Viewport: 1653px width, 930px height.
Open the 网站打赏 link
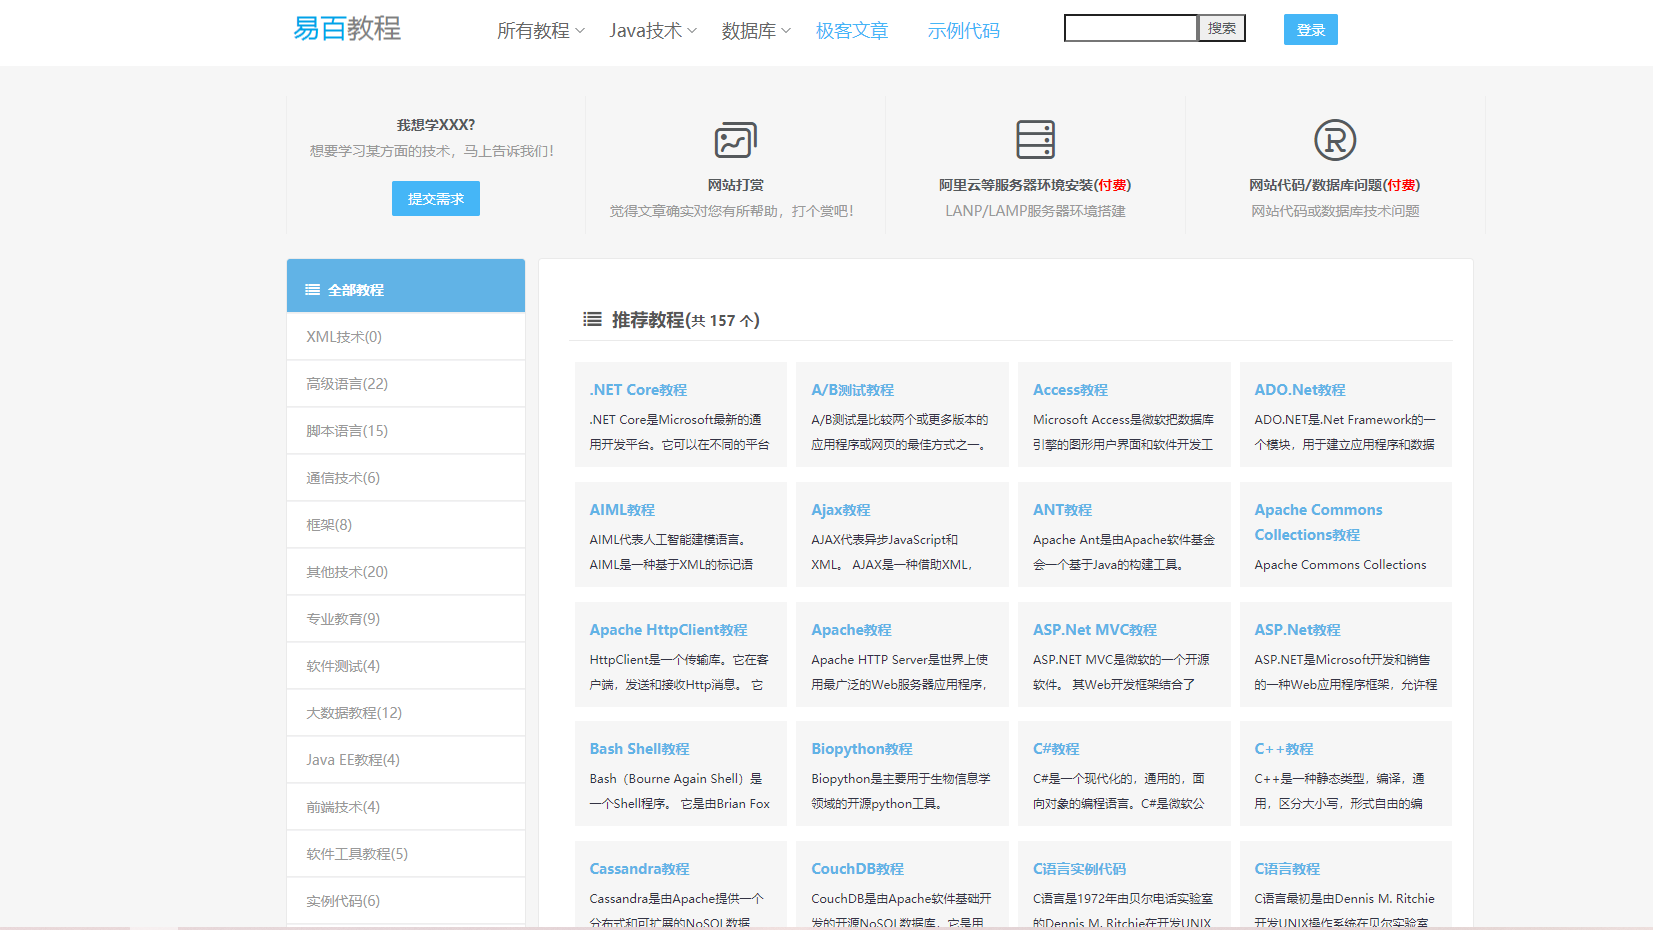point(736,185)
